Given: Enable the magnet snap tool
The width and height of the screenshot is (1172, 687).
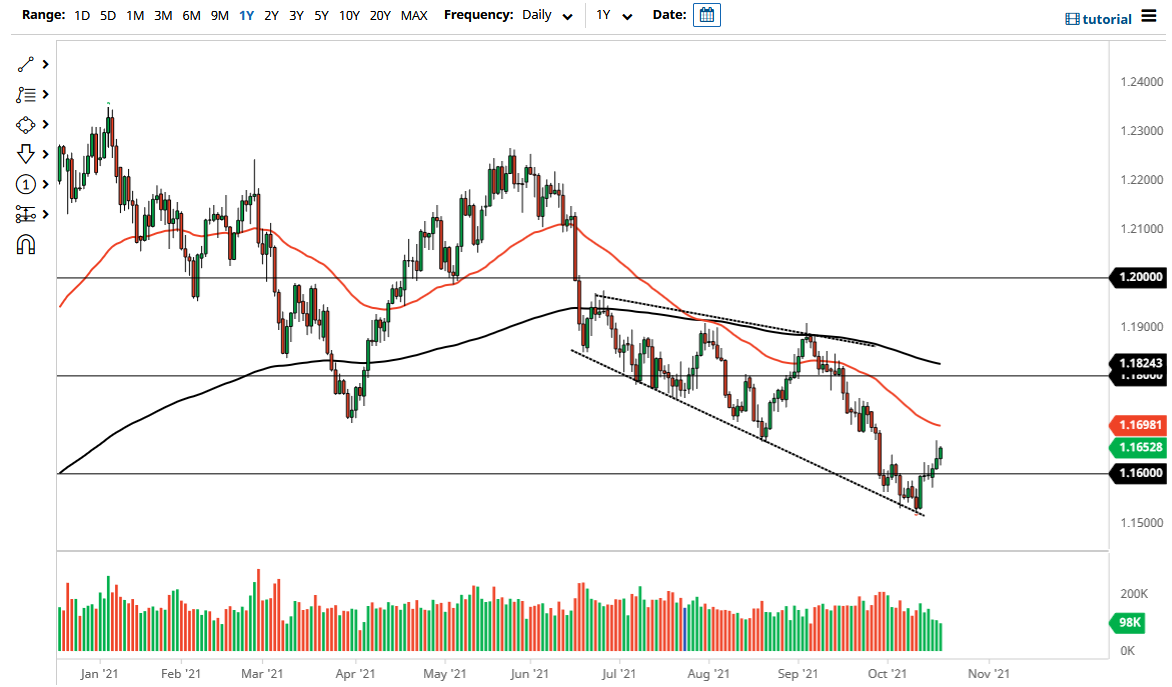Looking at the screenshot, I should [28, 244].
